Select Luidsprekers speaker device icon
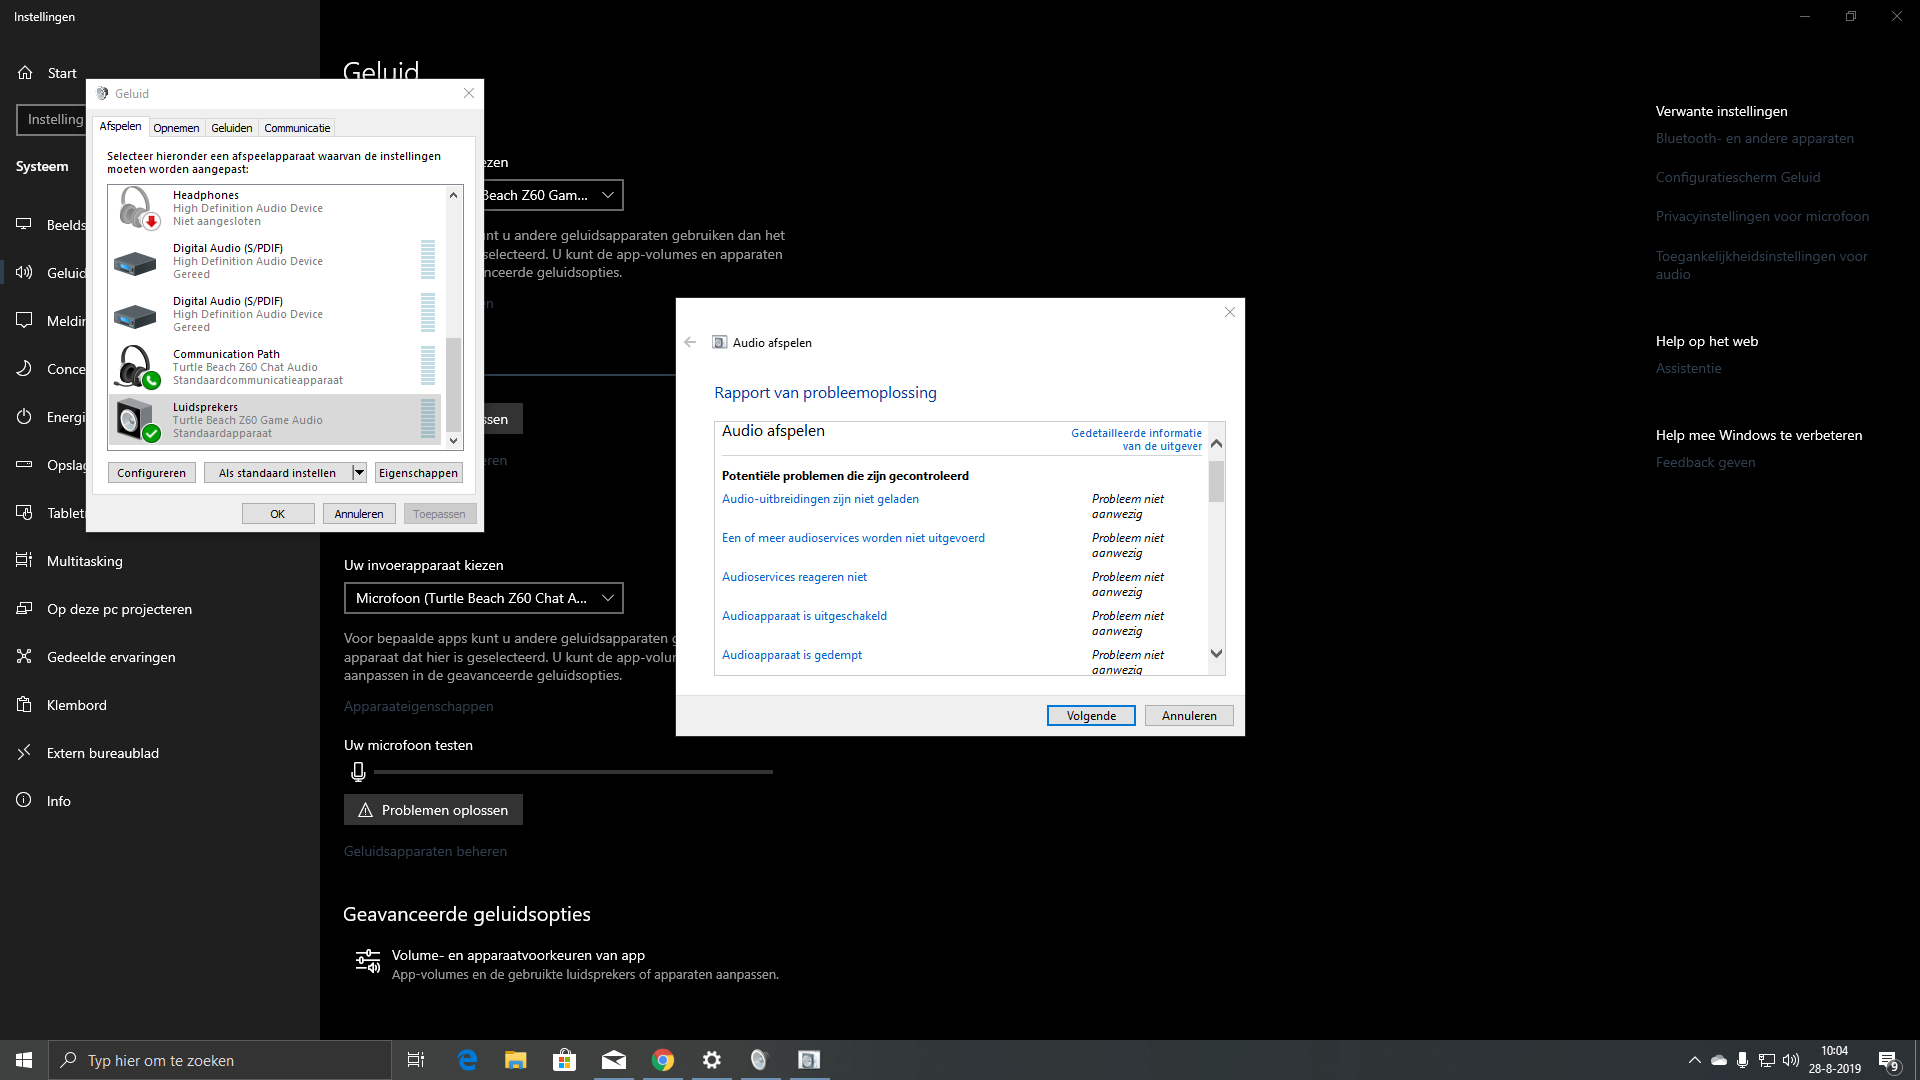1920x1080 pixels. [x=137, y=420]
